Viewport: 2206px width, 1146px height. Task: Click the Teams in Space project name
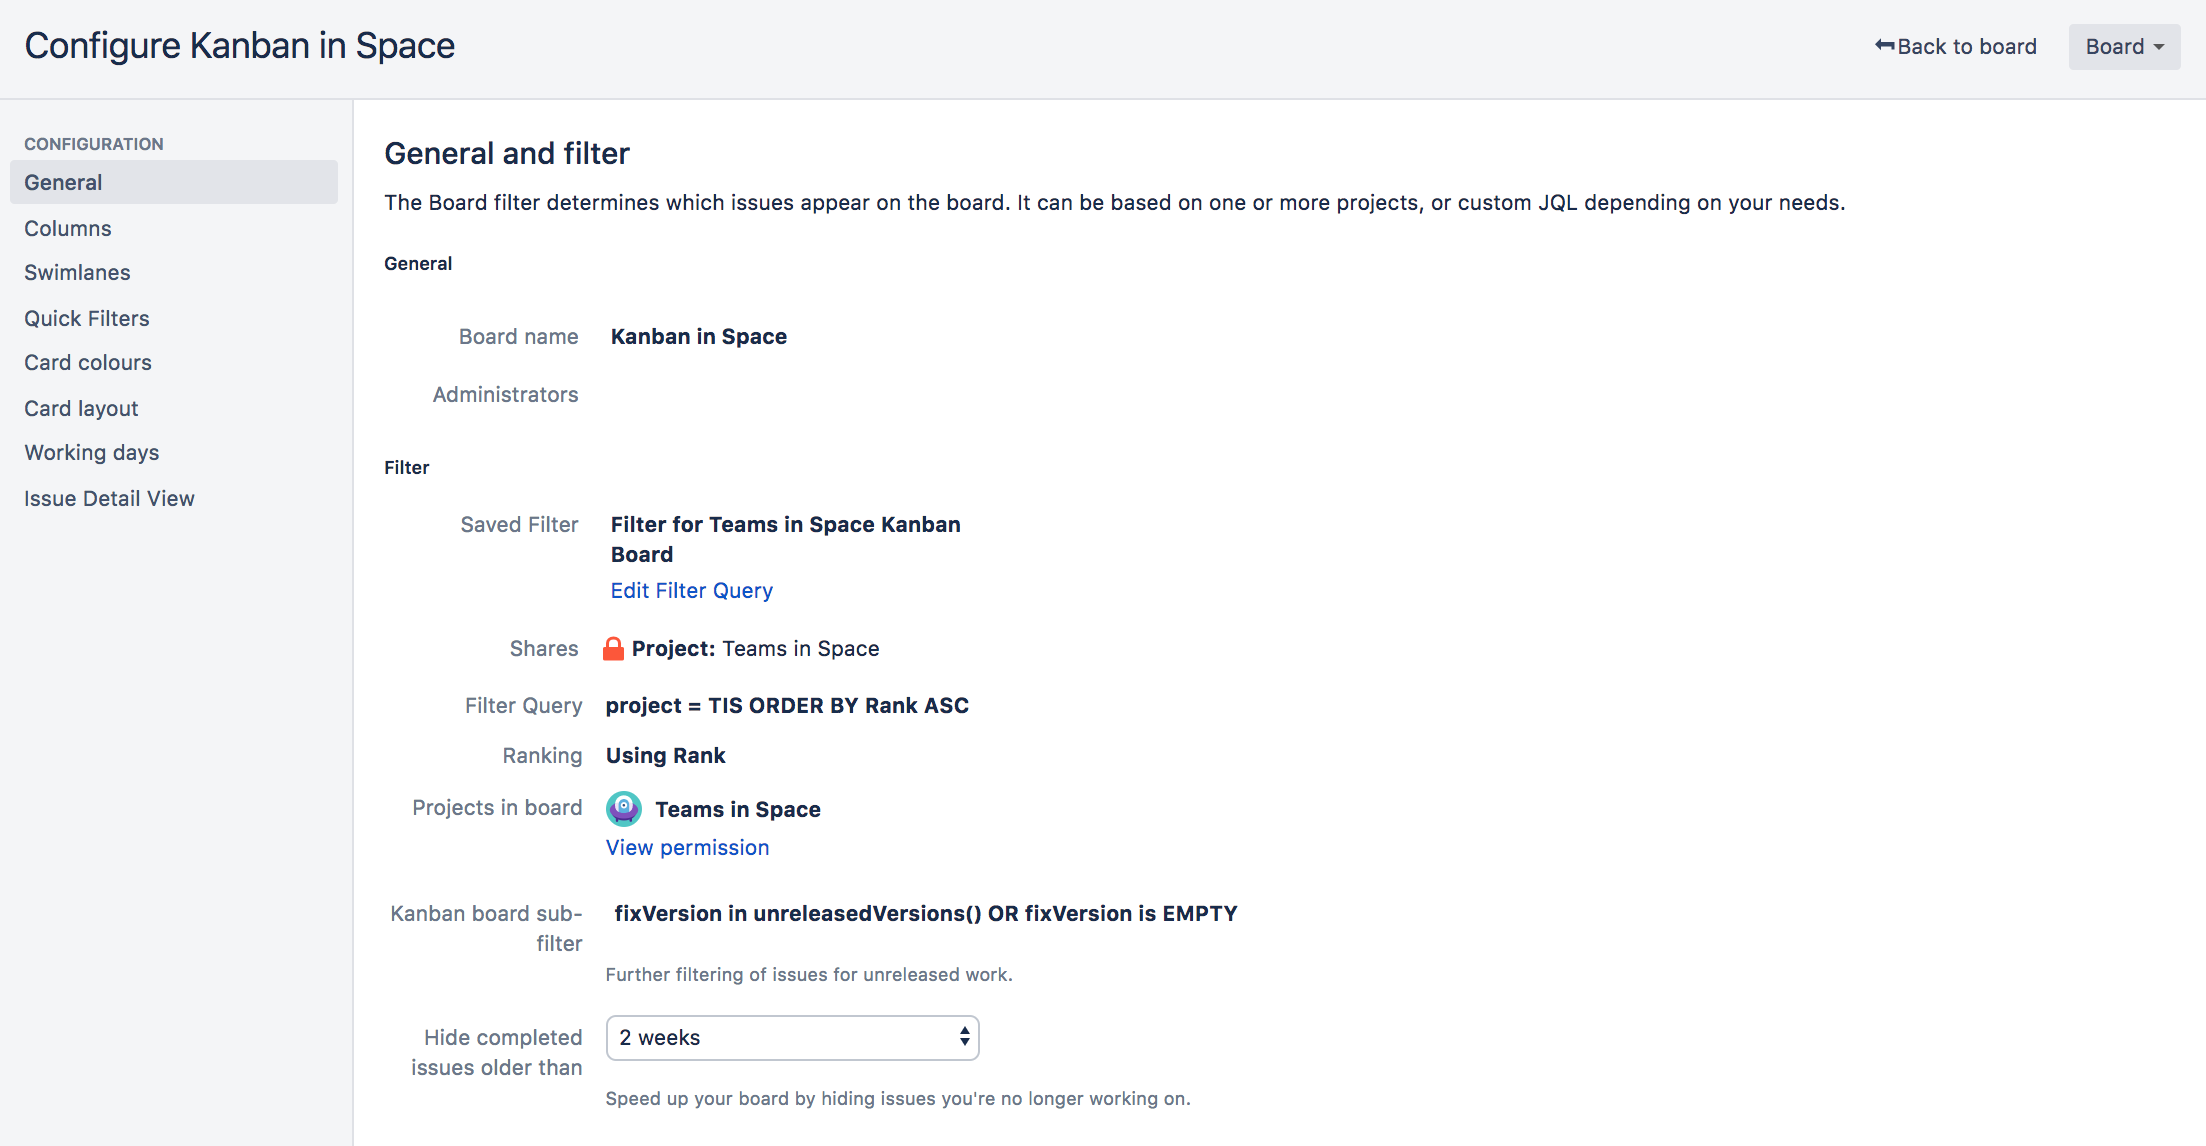tap(737, 810)
